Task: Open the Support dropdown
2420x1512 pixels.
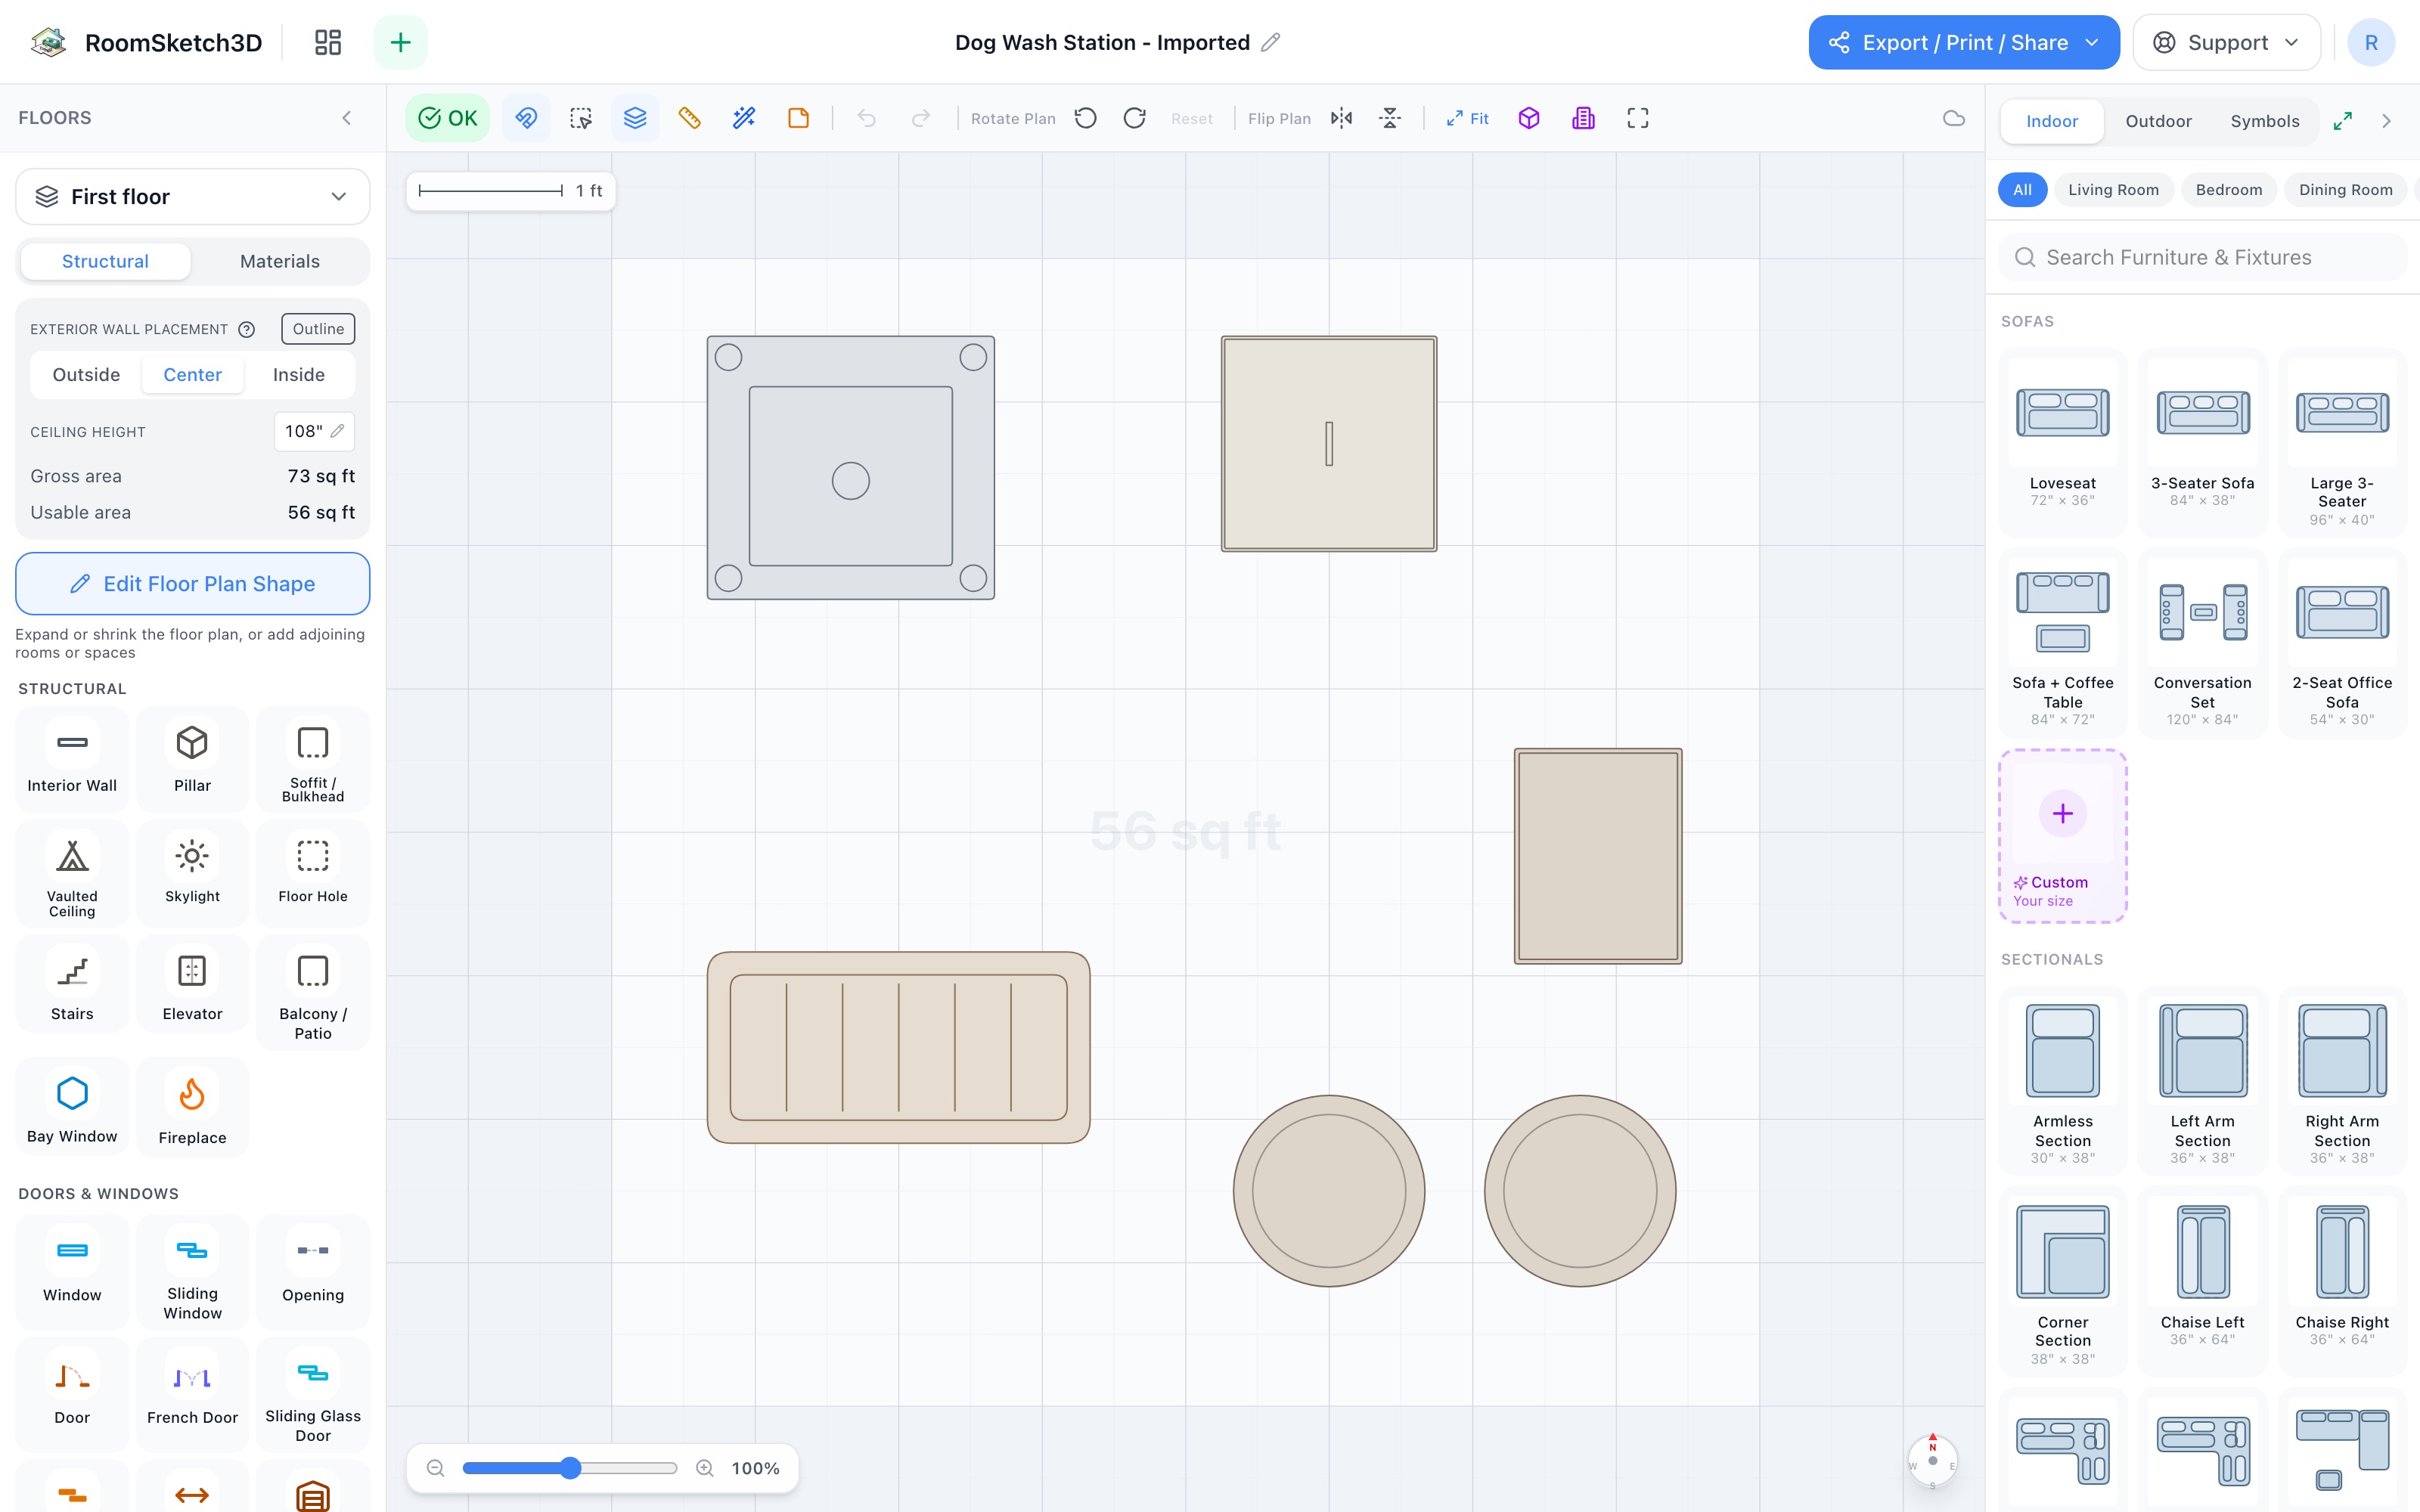Action: coord(2227,42)
